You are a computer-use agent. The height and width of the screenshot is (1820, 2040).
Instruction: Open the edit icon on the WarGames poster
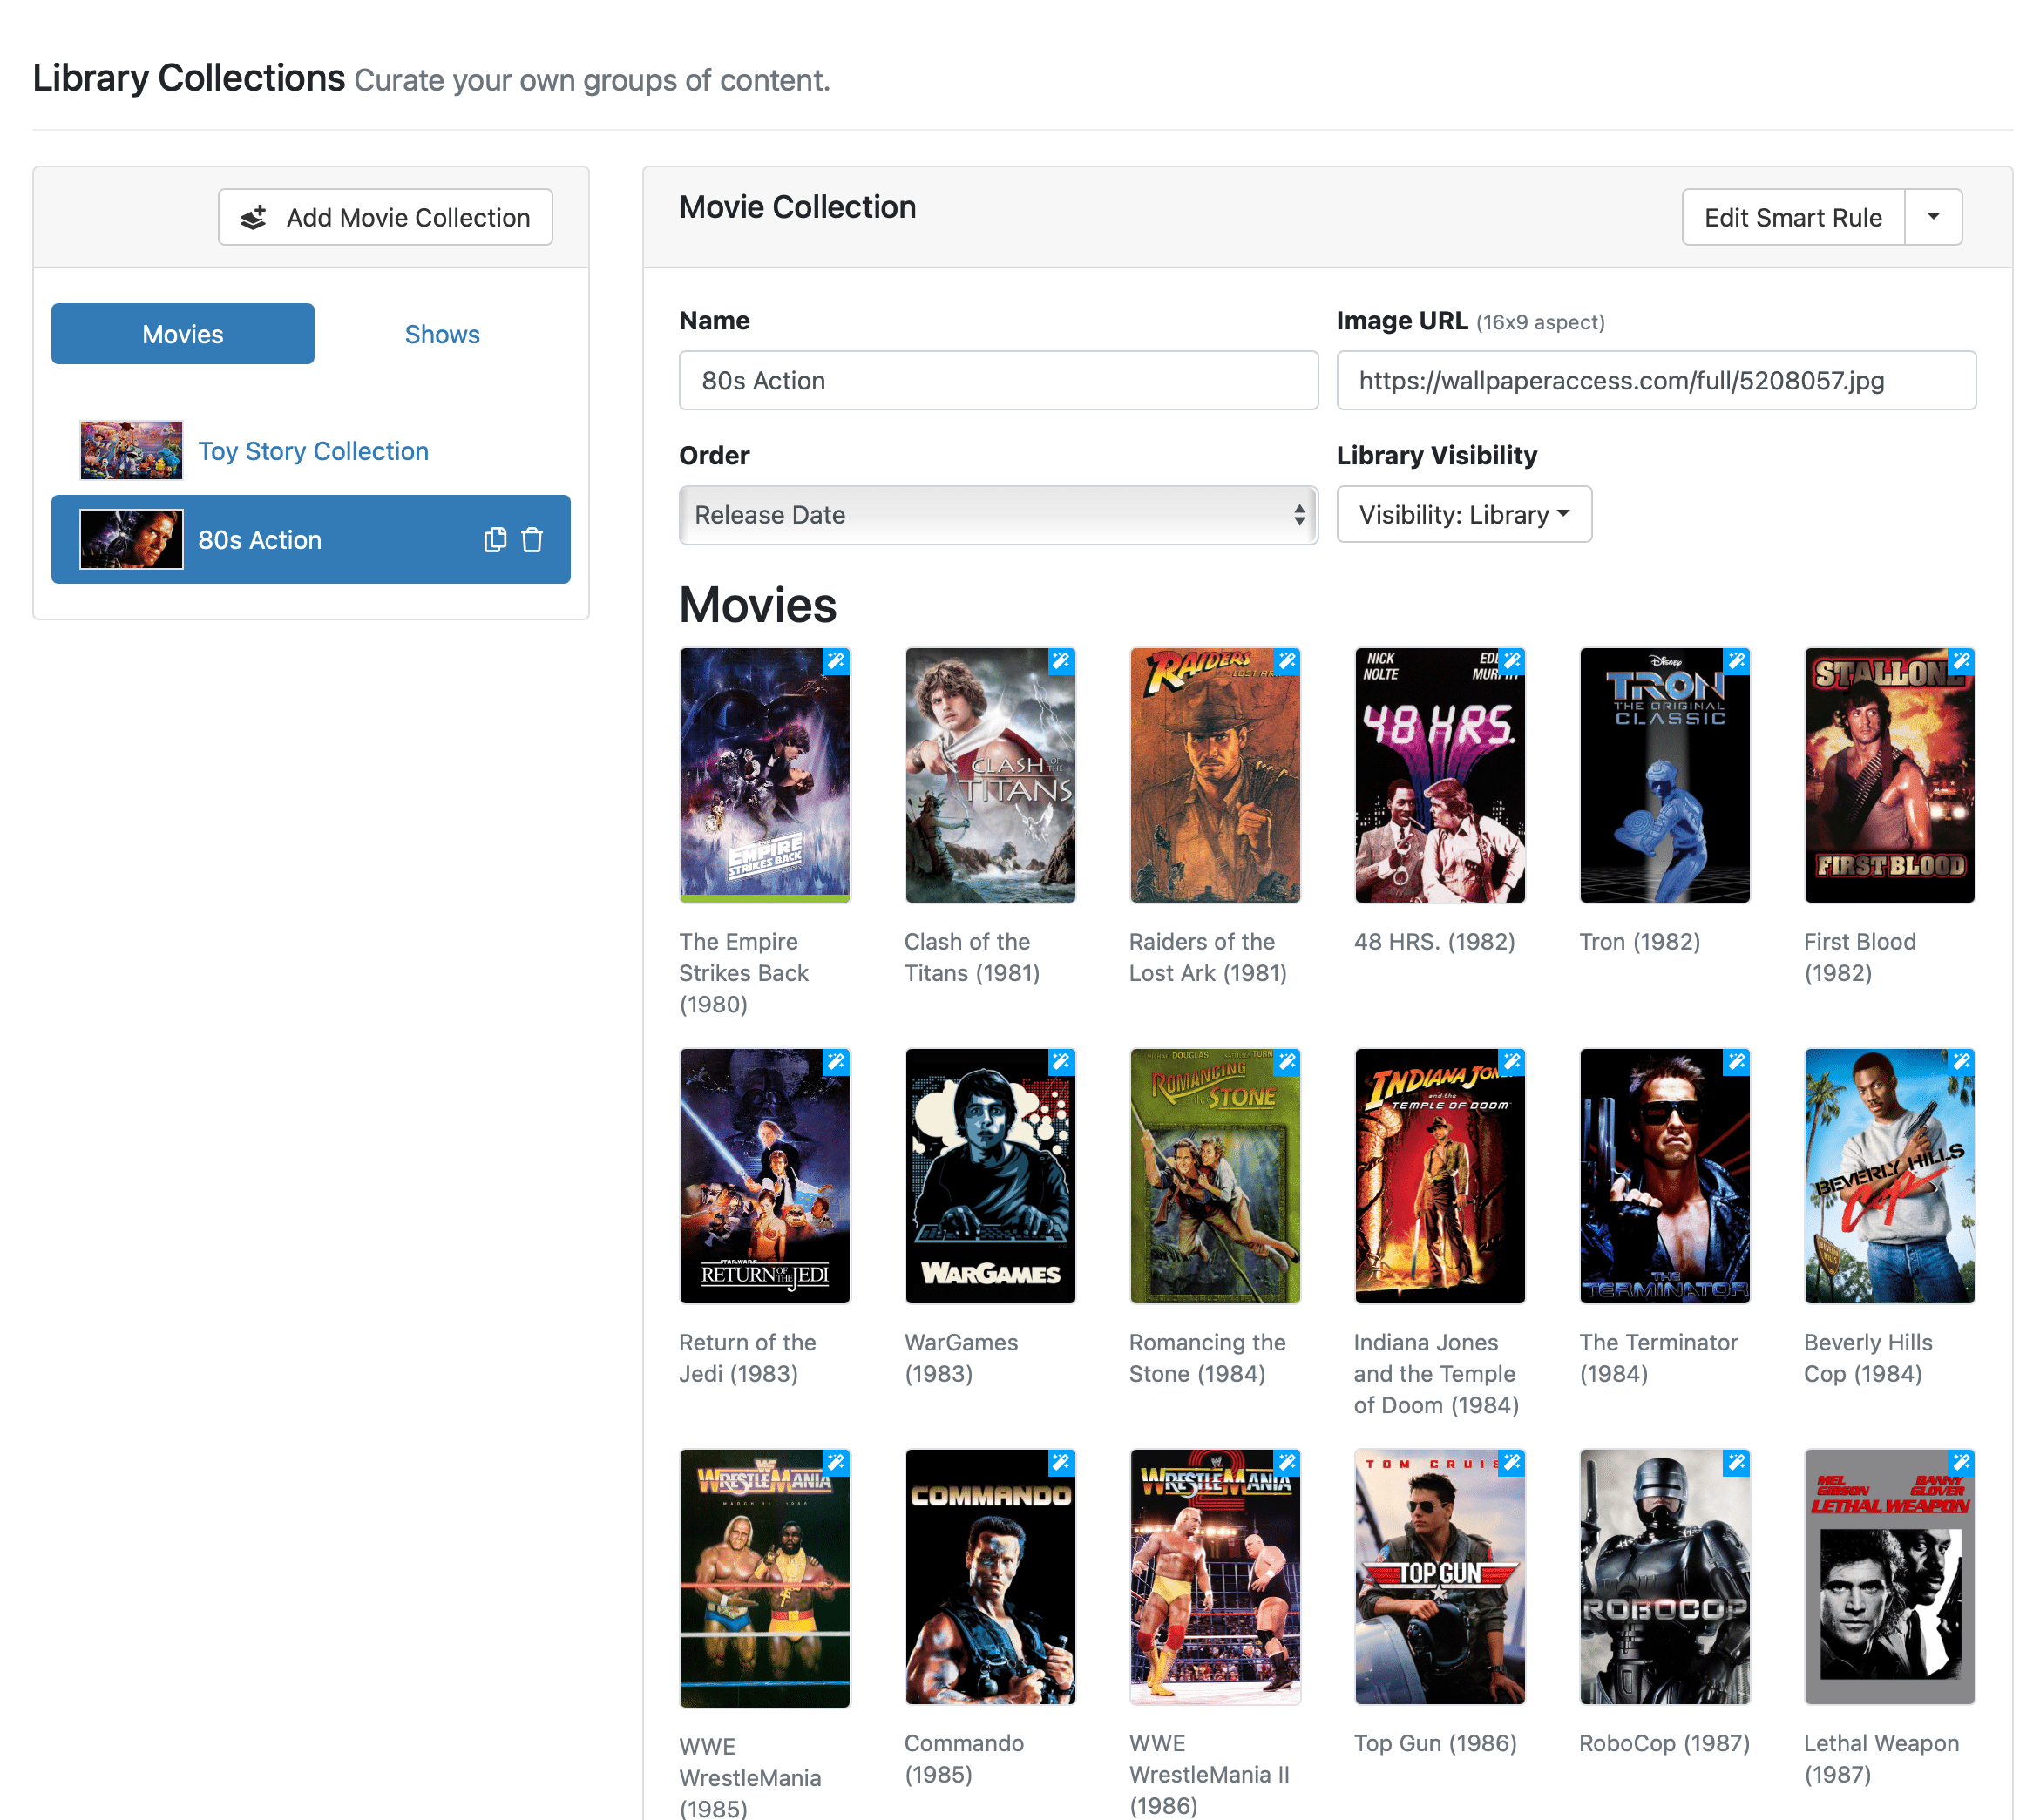pyautogui.click(x=1061, y=1063)
